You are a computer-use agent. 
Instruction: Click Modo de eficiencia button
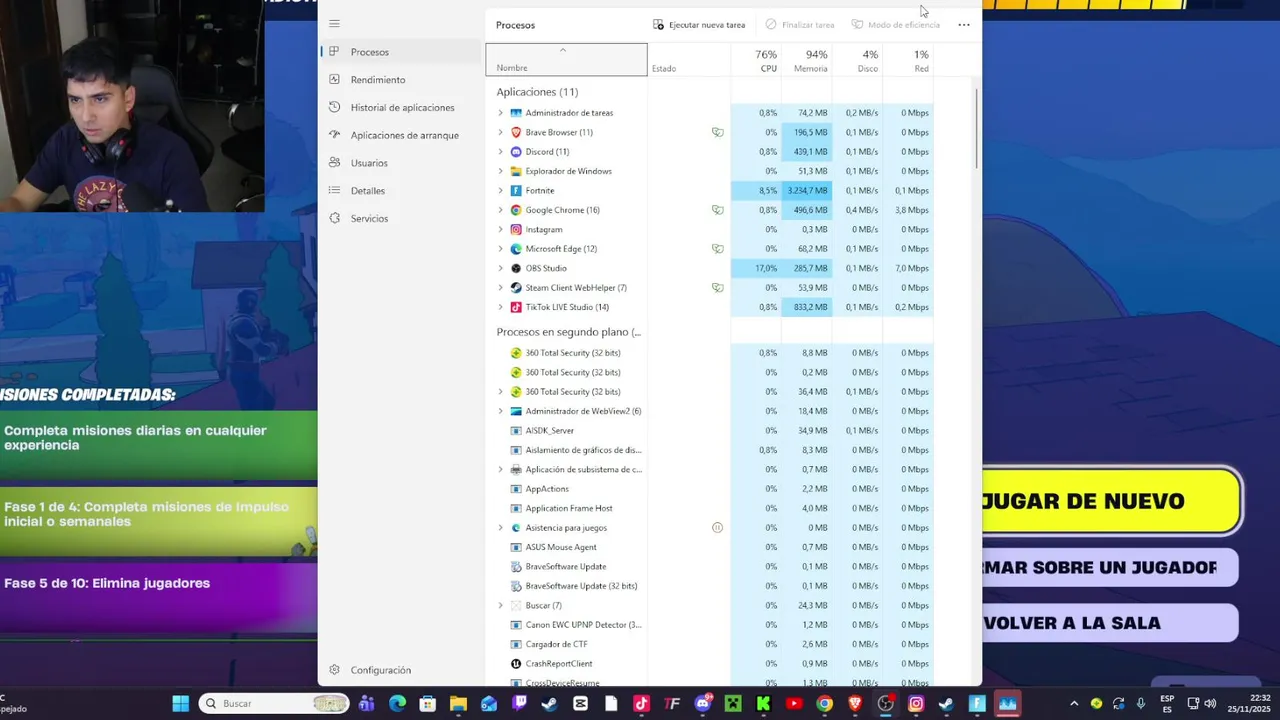[x=896, y=25]
